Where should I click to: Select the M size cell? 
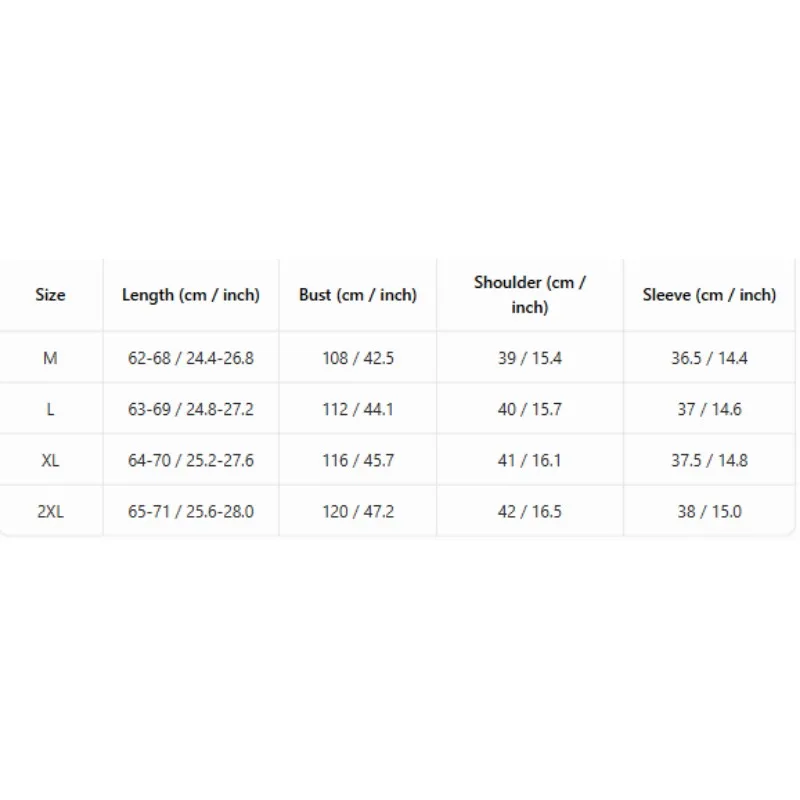coord(50,358)
